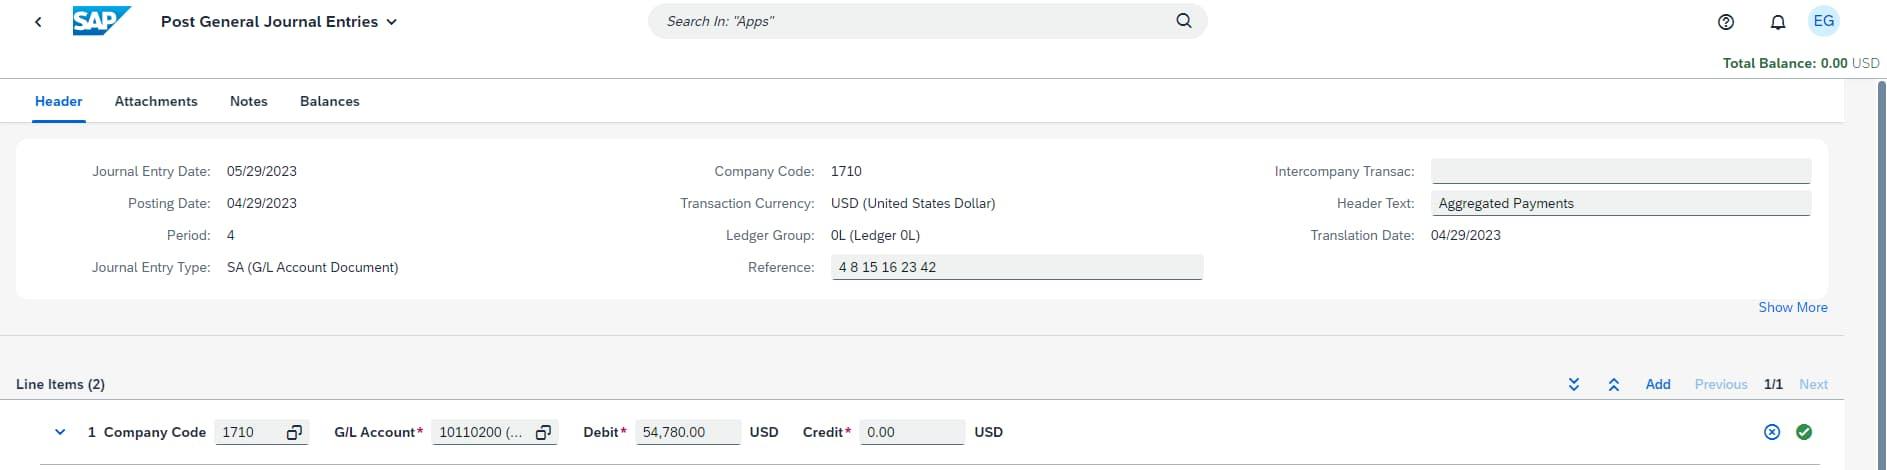Open value help for line Company Code
Screen dimensions: 1887x470
coord(294,433)
